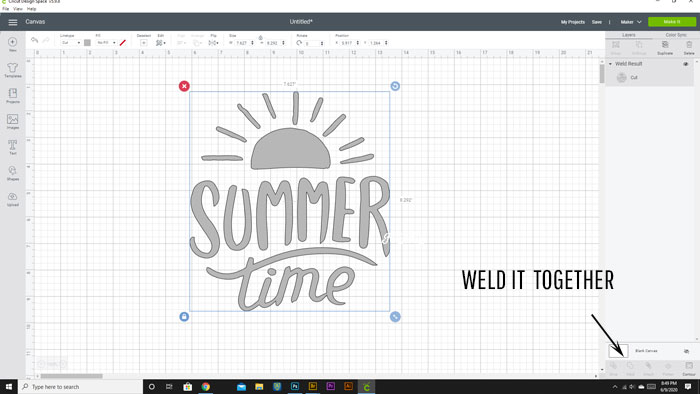
Task: Click the Rotate icon in toolbar
Action: (299, 43)
